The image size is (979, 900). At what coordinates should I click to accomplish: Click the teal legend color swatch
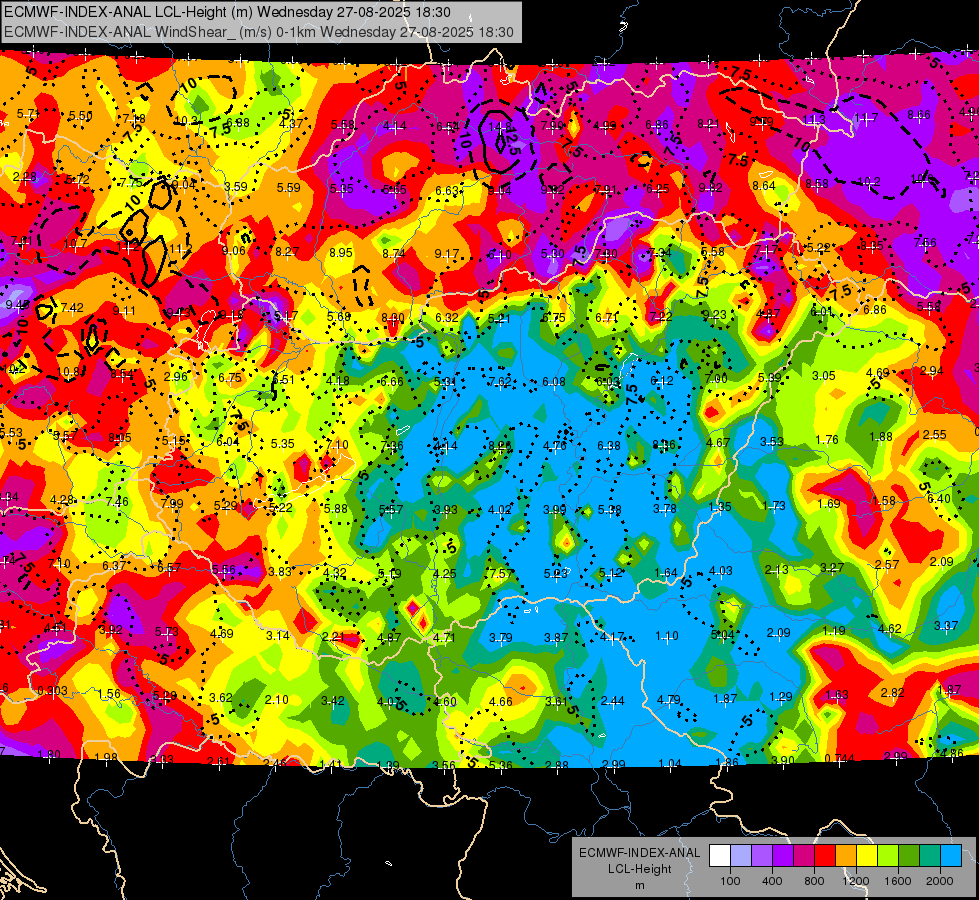(x=930, y=855)
